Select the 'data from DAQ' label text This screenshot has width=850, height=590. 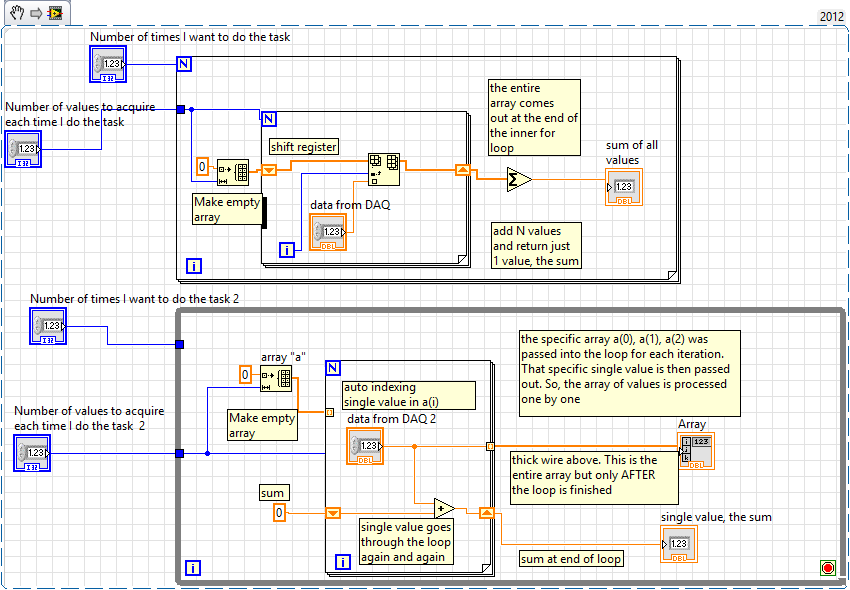(350, 204)
